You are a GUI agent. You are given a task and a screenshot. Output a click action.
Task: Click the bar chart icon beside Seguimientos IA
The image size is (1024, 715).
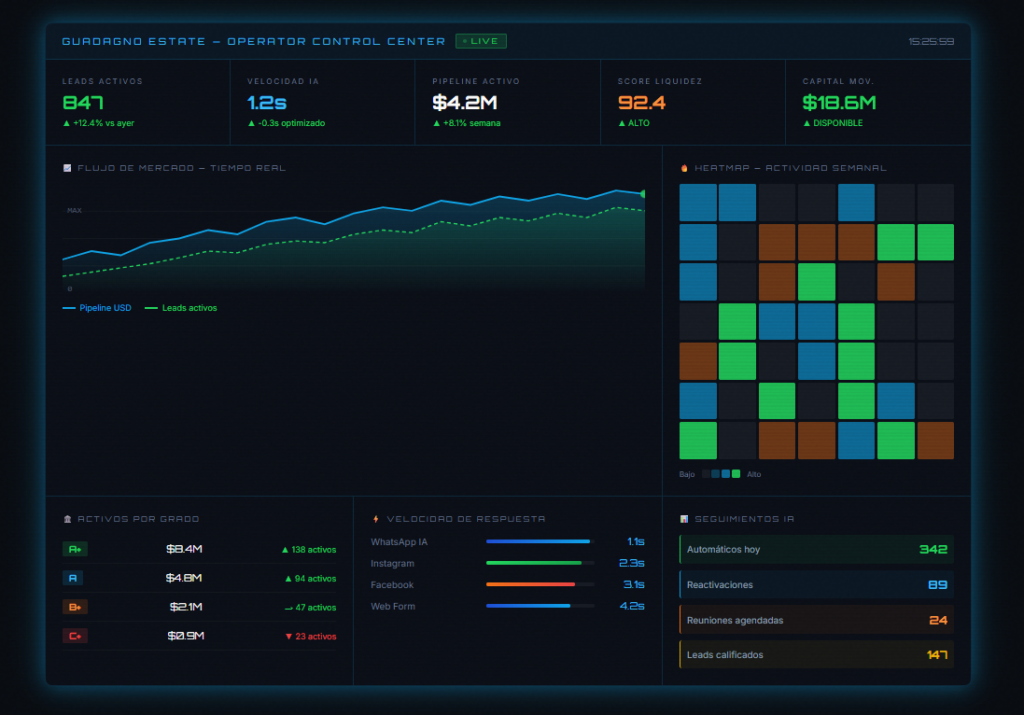tap(684, 519)
